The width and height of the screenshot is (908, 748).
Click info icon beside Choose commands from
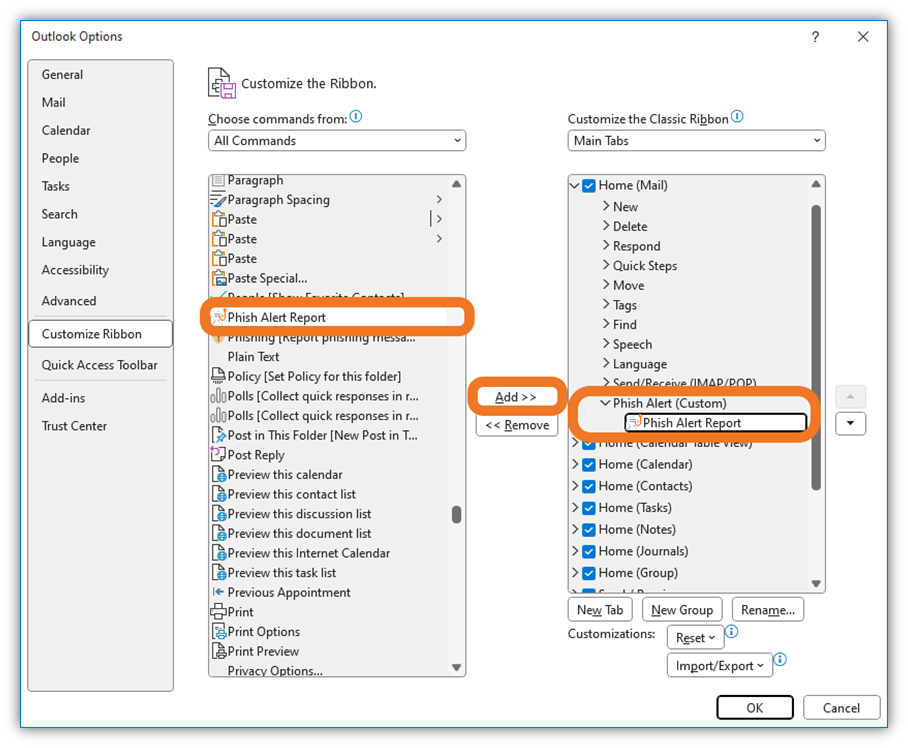click(356, 116)
